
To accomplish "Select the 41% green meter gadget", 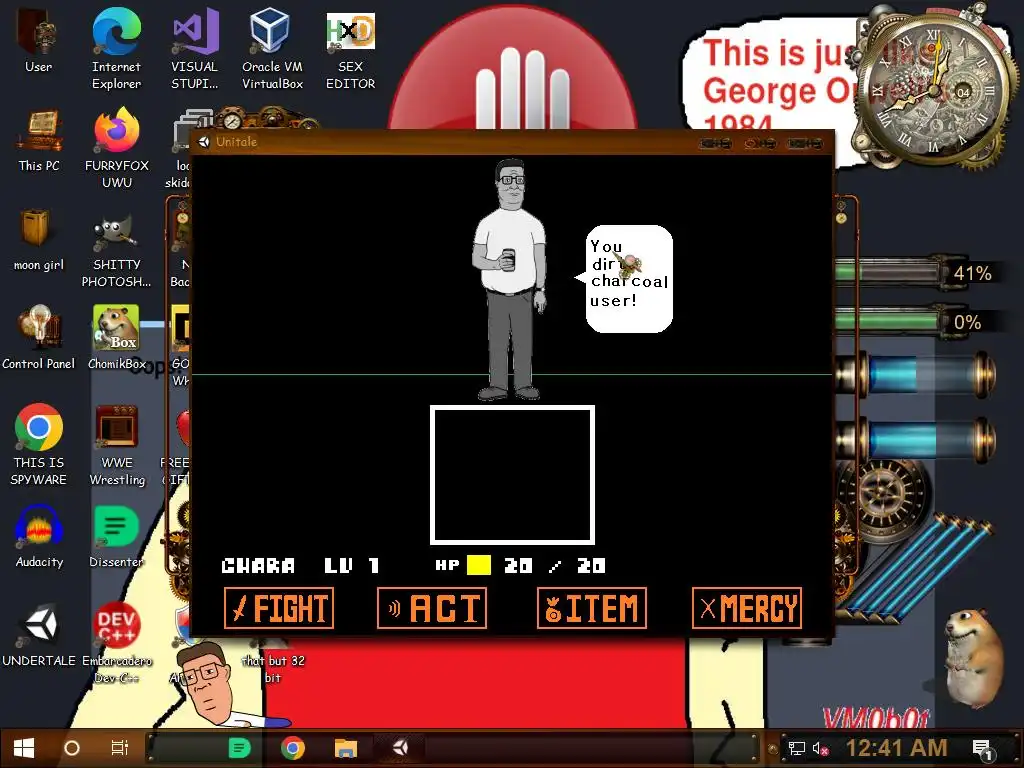I will (x=914, y=272).
